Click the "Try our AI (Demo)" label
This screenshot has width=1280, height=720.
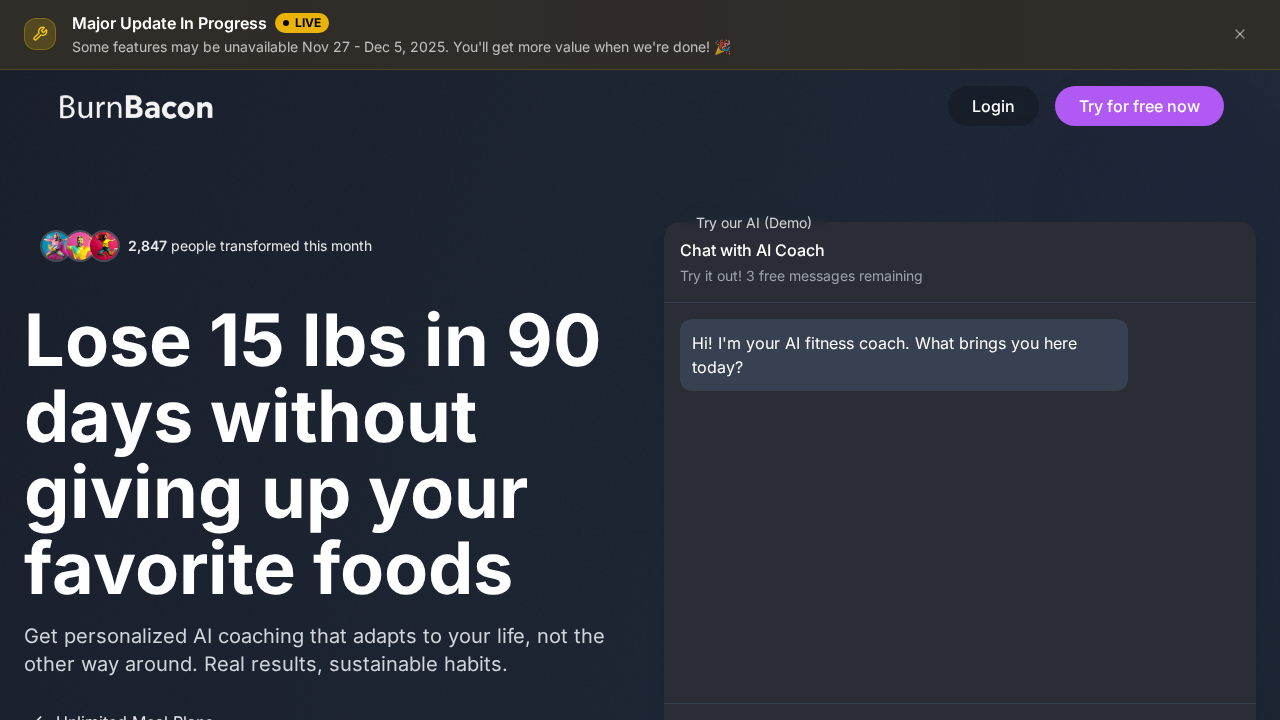click(754, 223)
